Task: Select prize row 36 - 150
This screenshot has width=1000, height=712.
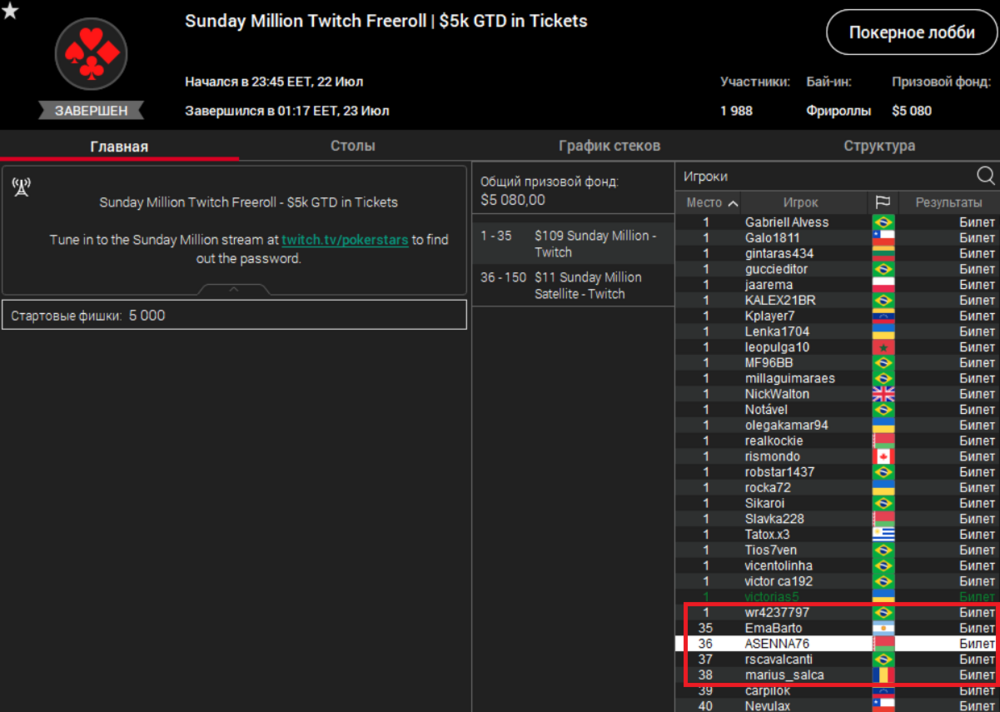Action: 573,285
